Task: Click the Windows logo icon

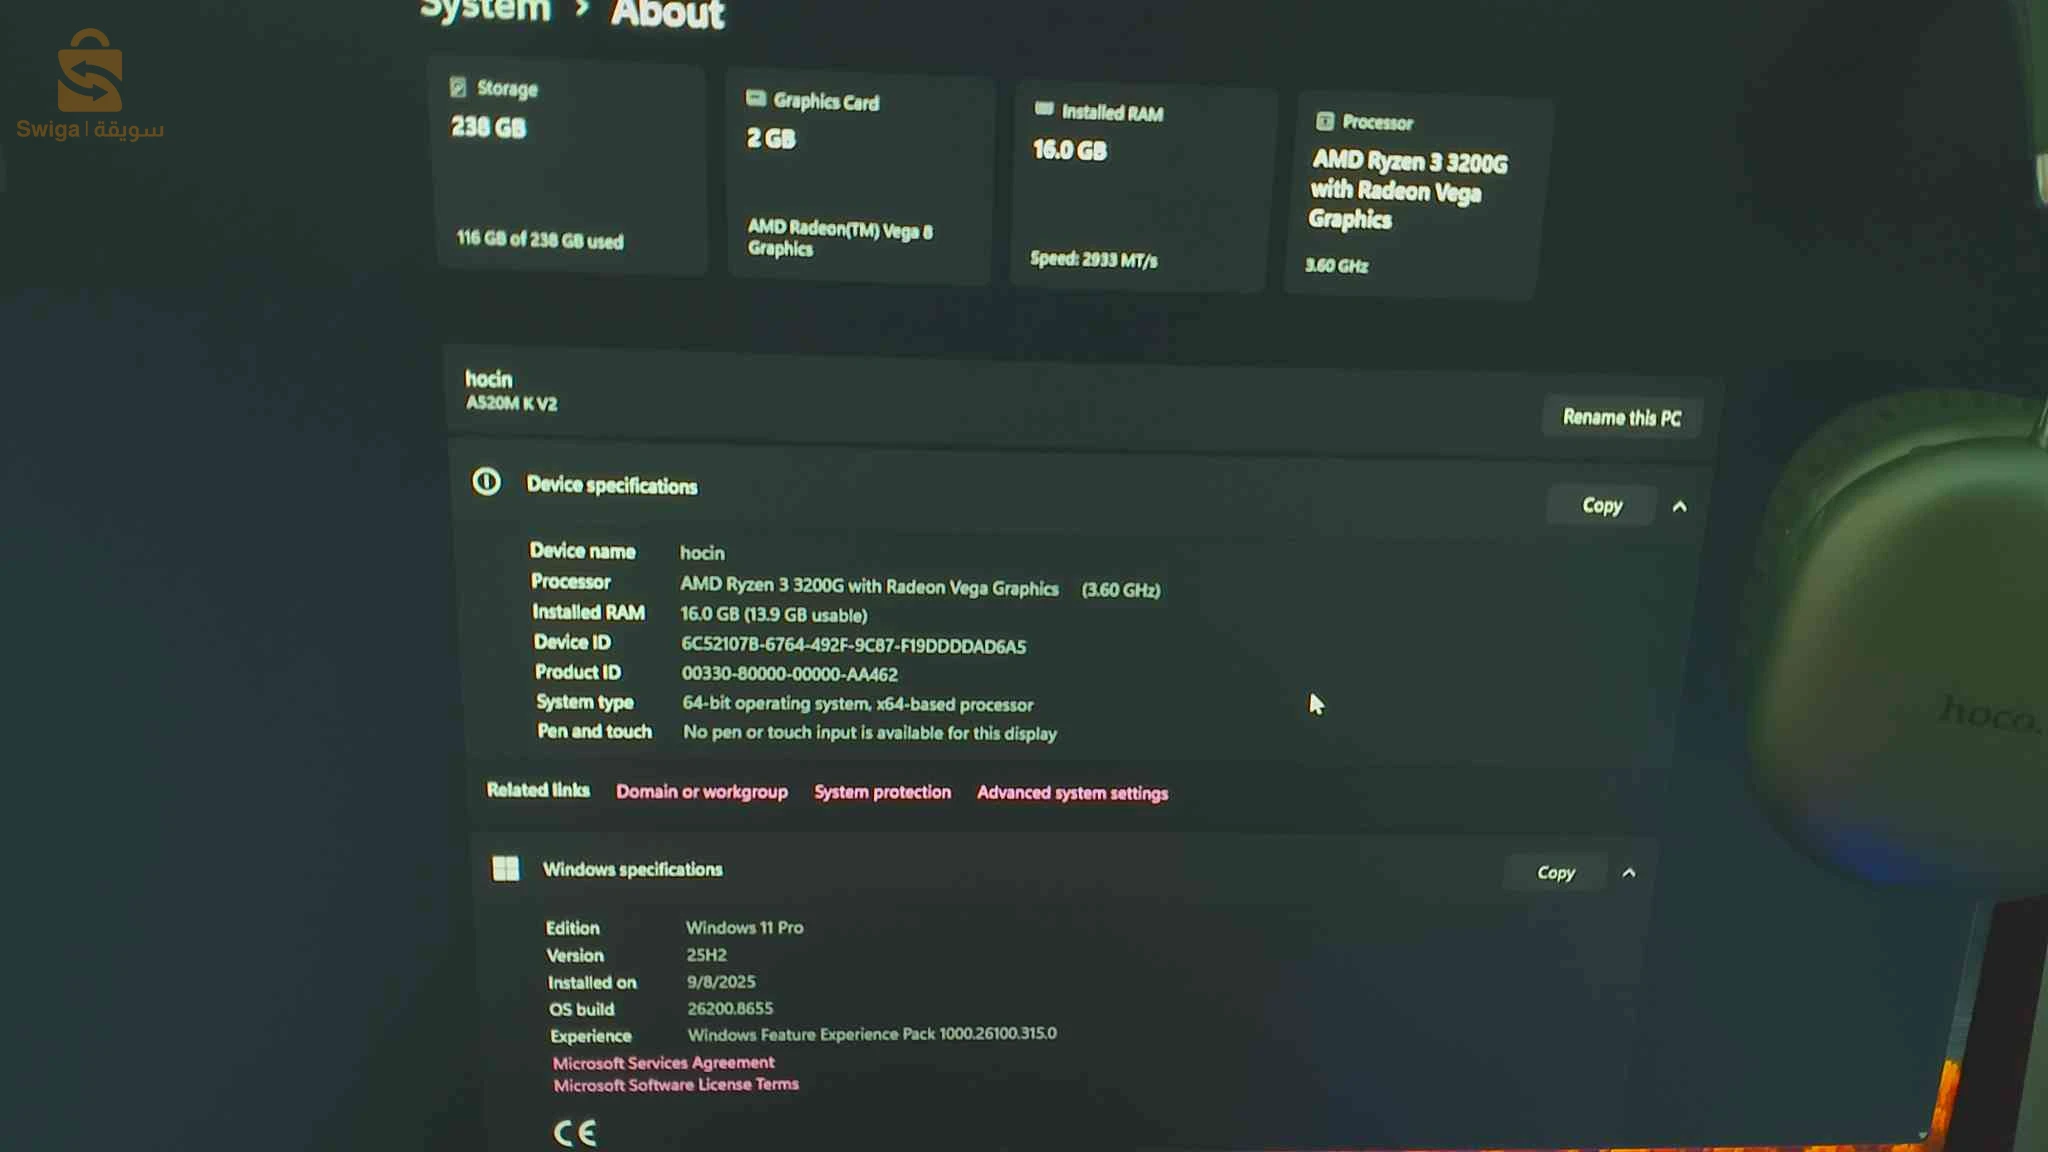Action: tap(506, 868)
